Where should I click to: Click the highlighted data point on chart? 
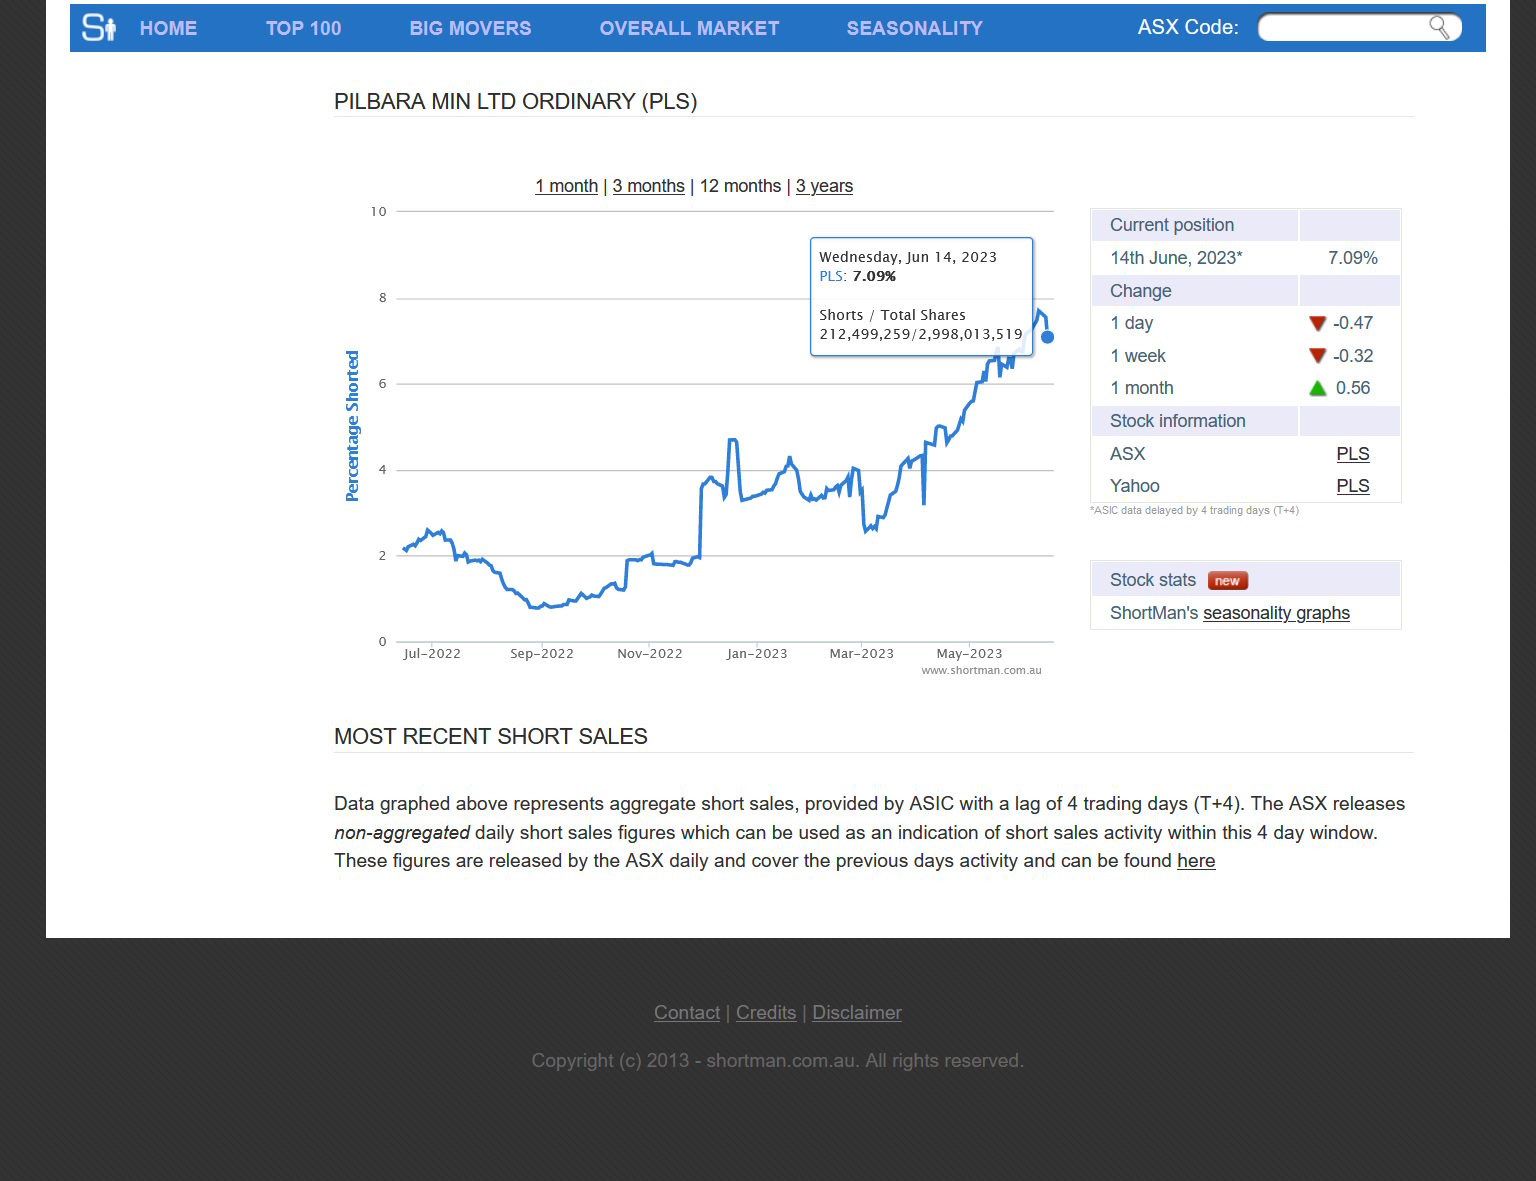pyautogui.click(x=1047, y=337)
